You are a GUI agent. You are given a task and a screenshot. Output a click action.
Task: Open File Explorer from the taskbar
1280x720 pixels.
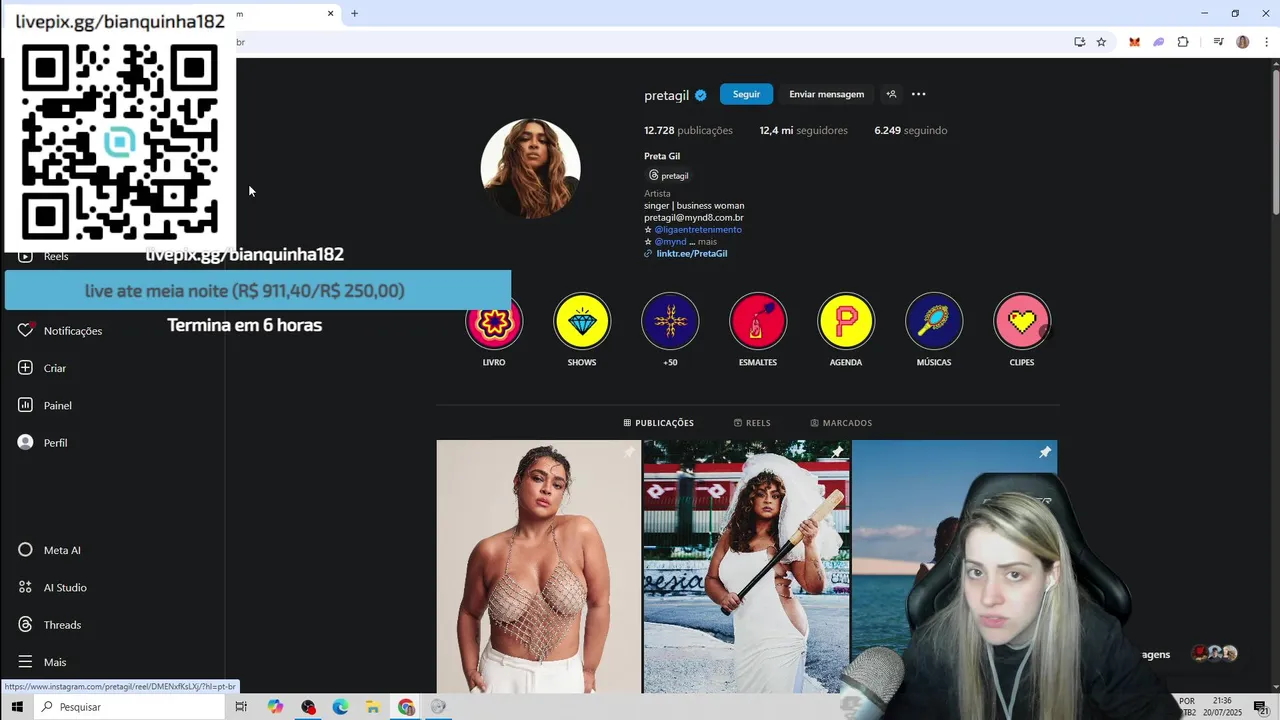pos(372,707)
